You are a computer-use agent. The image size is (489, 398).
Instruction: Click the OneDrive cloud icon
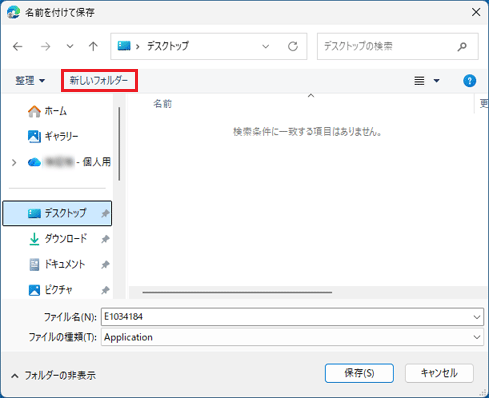pos(34,162)
